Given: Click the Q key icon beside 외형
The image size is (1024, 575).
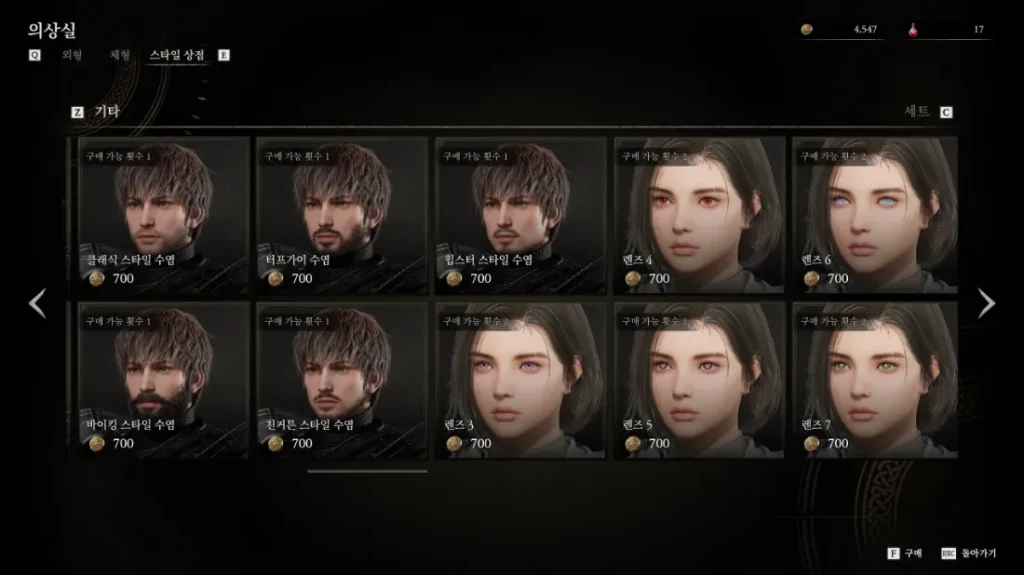Looking at the screenshot, I should 35,56.
